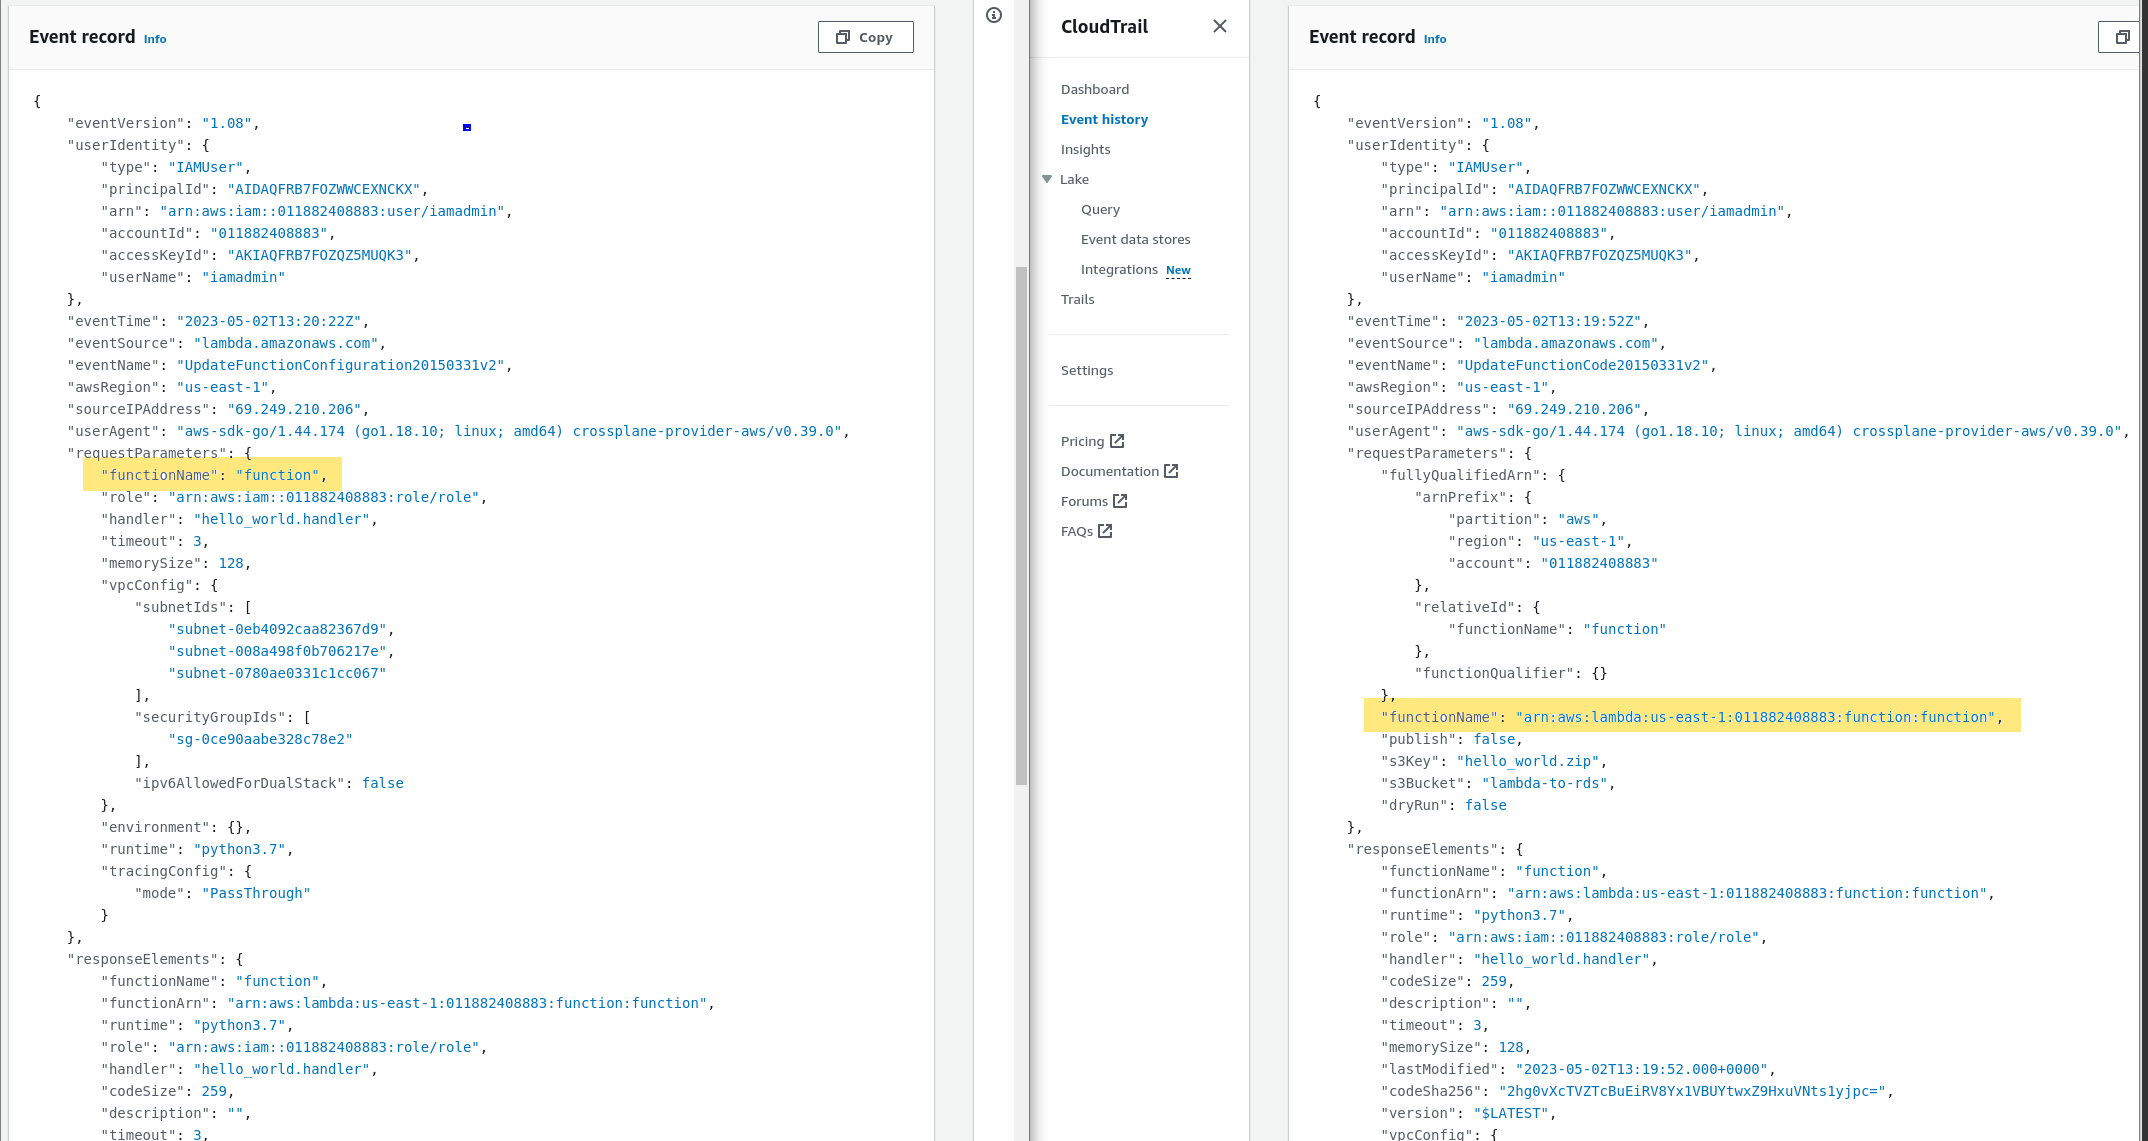Click "subnet-0eb4092caa82367d9" subnet ID
This screenshot has width=2148, height=1141.
(278, 629)
